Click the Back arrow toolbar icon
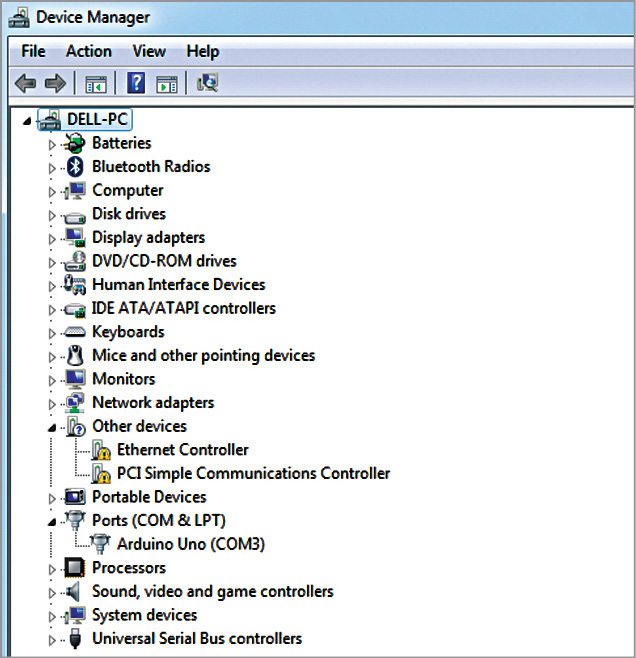 (x=26, y=84)
